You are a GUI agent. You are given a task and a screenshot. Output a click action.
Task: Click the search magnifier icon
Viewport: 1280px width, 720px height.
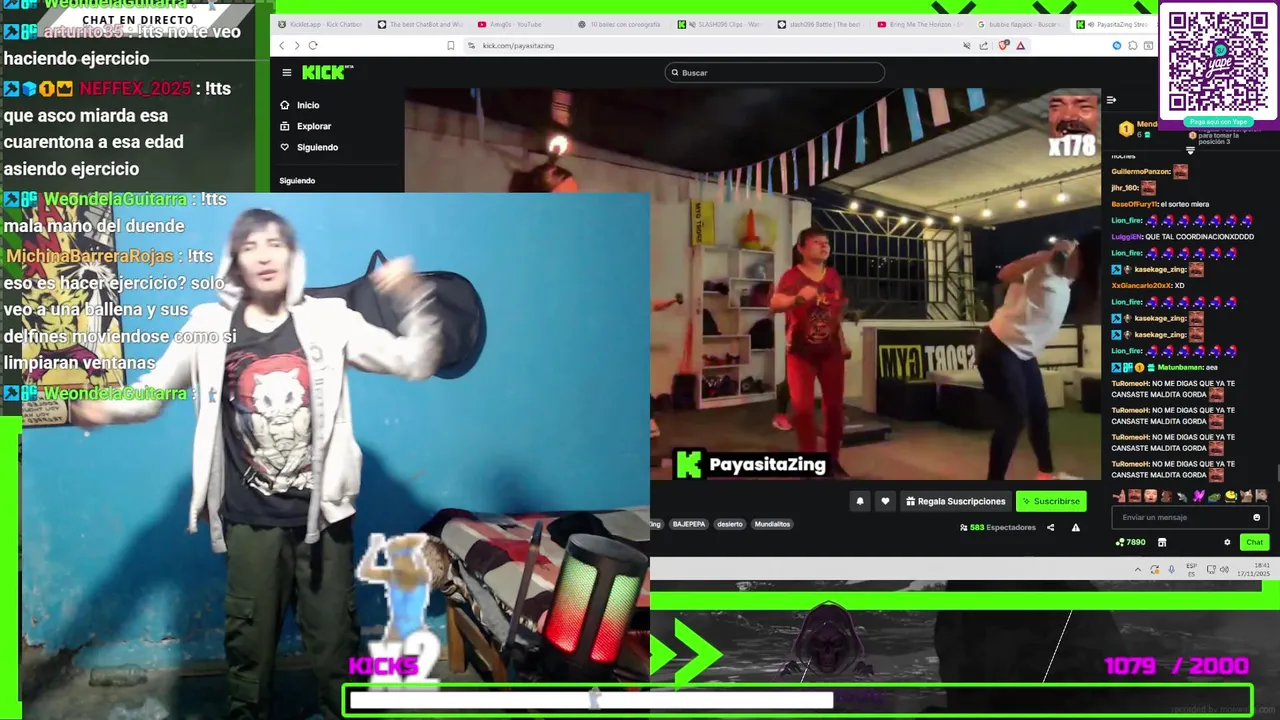pyautogui.click(x=675, y=72)
